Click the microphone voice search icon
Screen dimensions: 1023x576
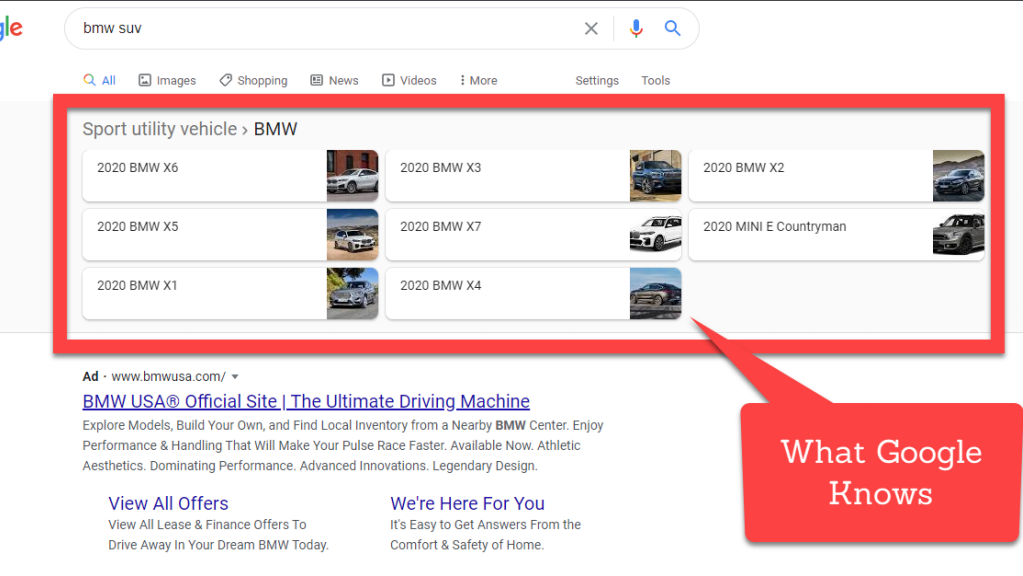point(636,29)
